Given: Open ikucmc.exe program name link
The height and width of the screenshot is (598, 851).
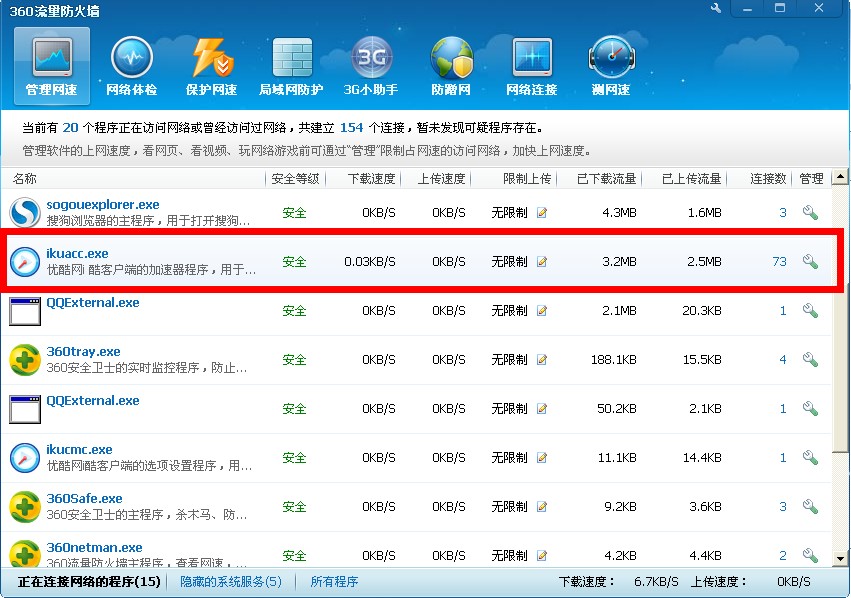Looking at the screenshot, I should 79,449.
